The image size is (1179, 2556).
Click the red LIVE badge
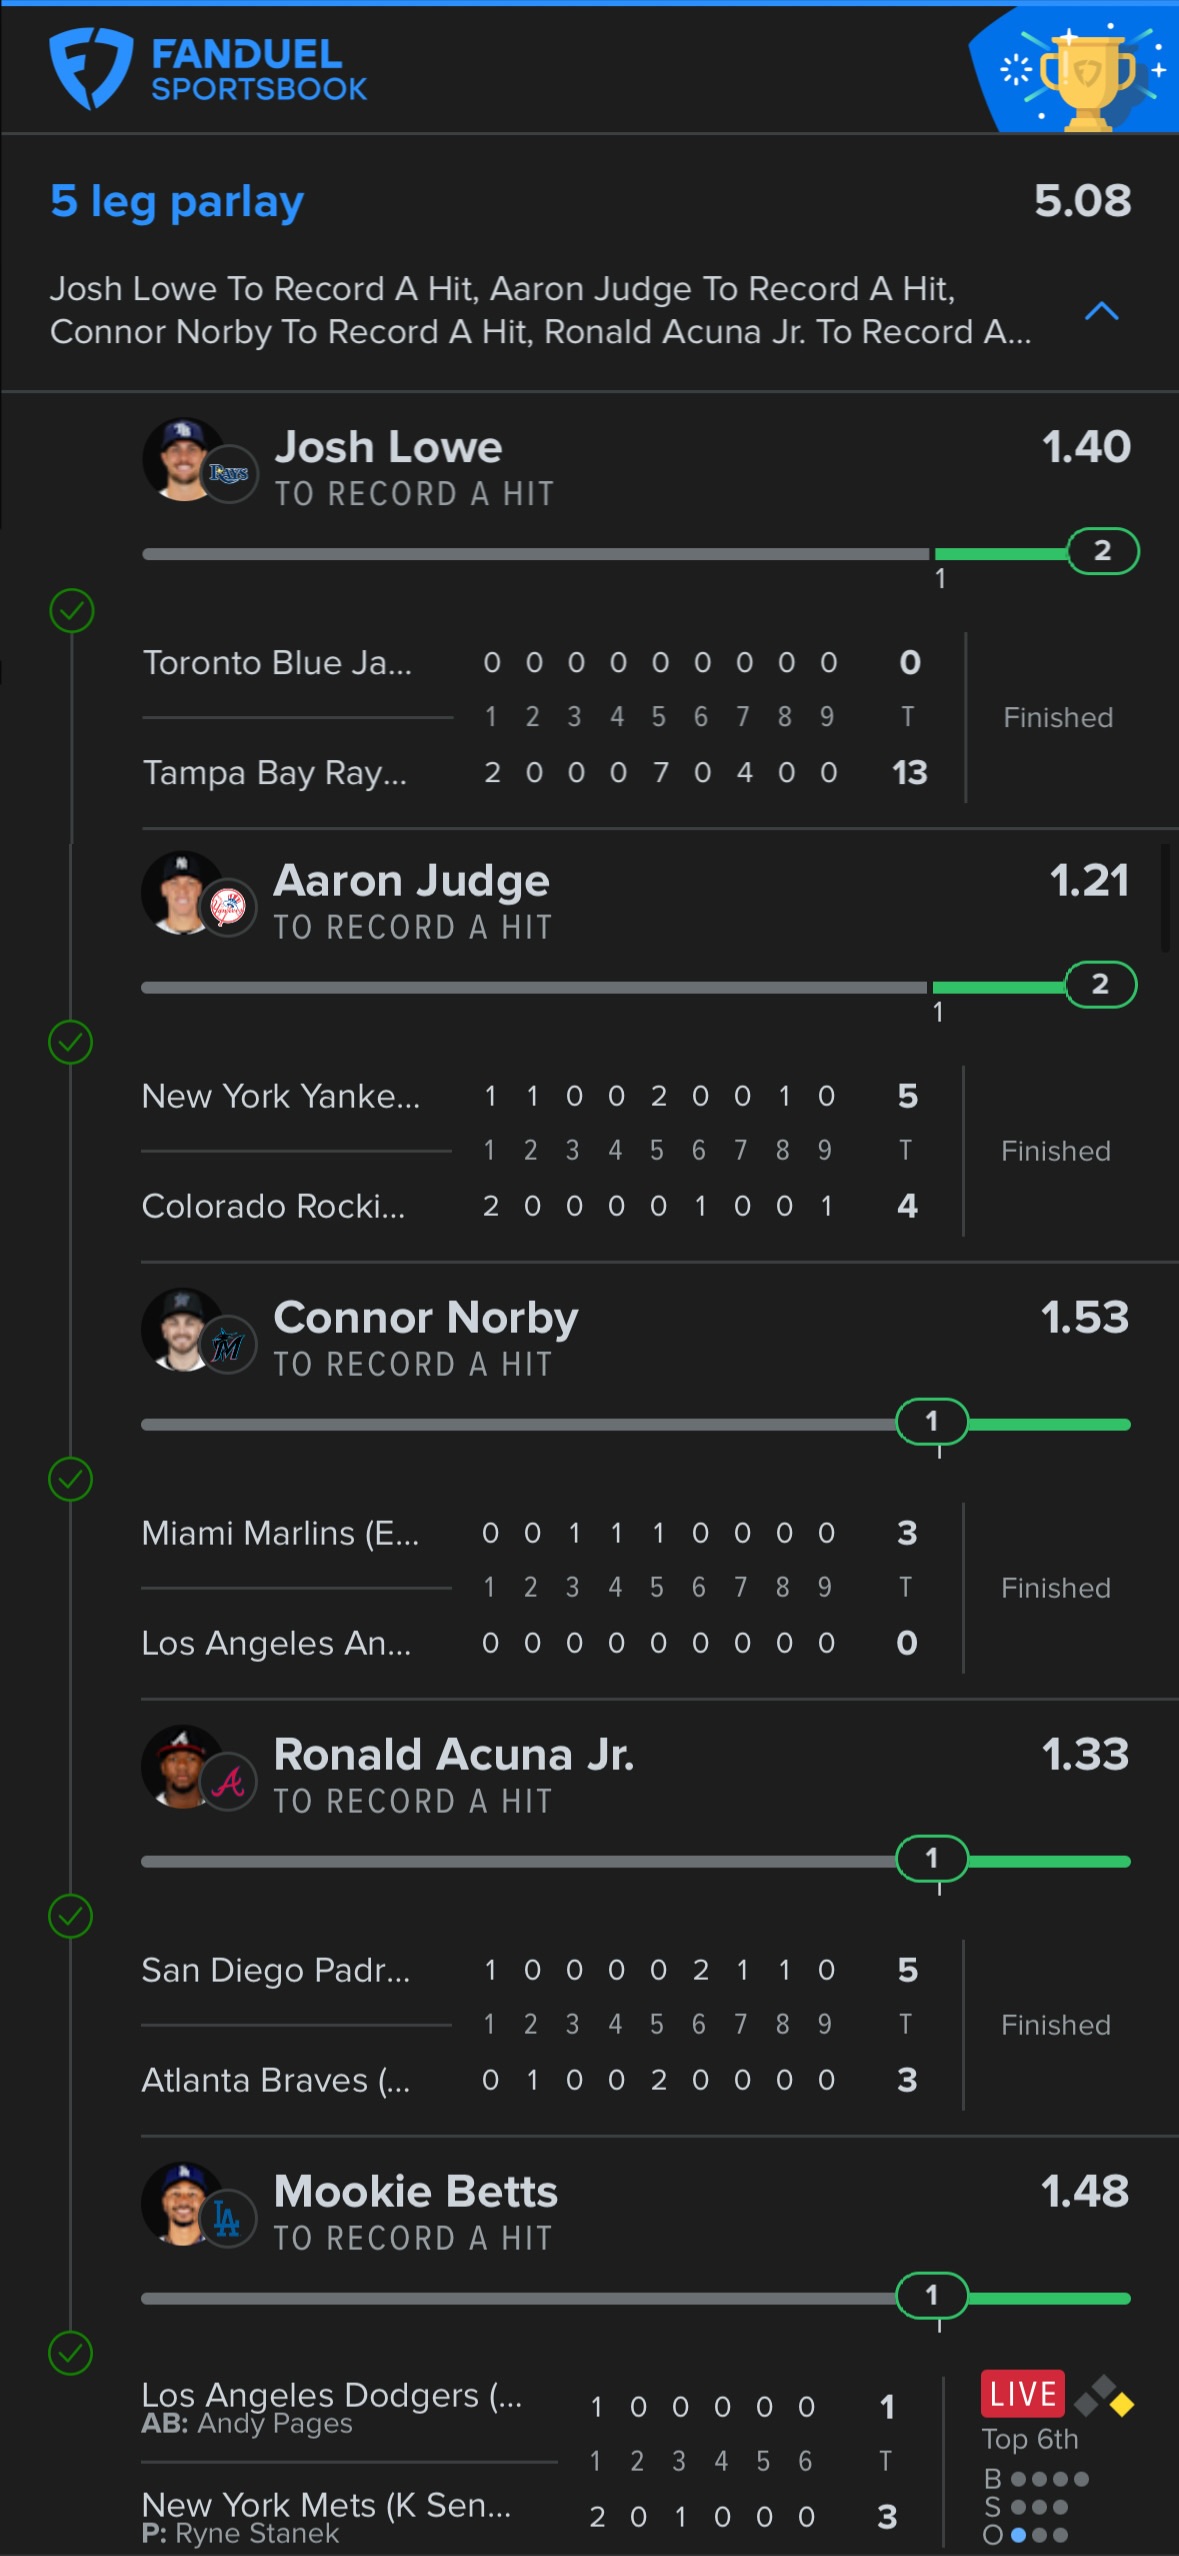(1022, 2394)
